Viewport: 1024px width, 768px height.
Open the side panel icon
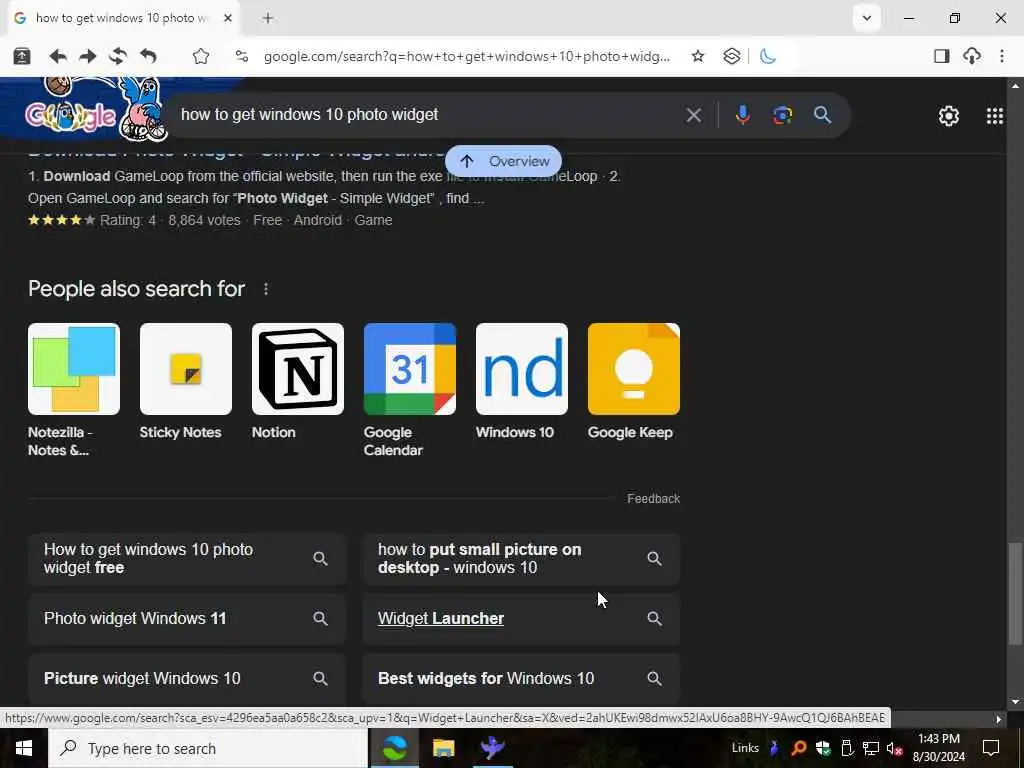(x=941, y=56)
